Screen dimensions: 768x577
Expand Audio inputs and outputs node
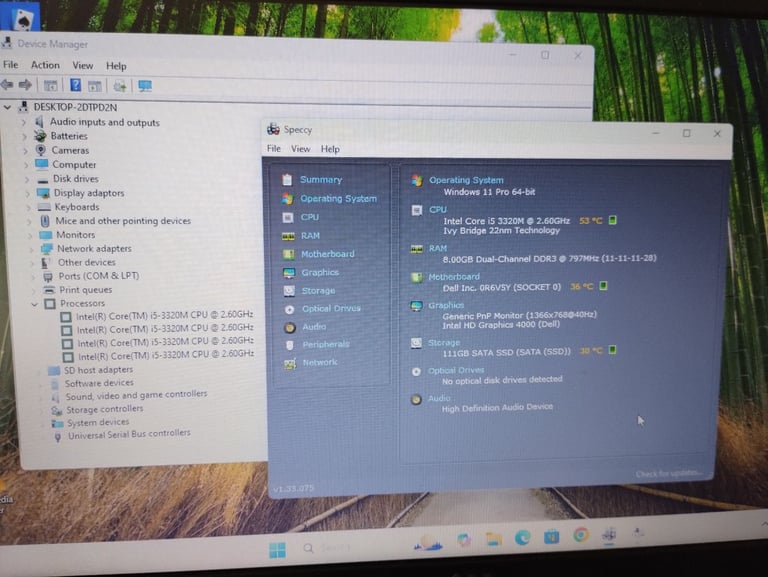point(24,122)
